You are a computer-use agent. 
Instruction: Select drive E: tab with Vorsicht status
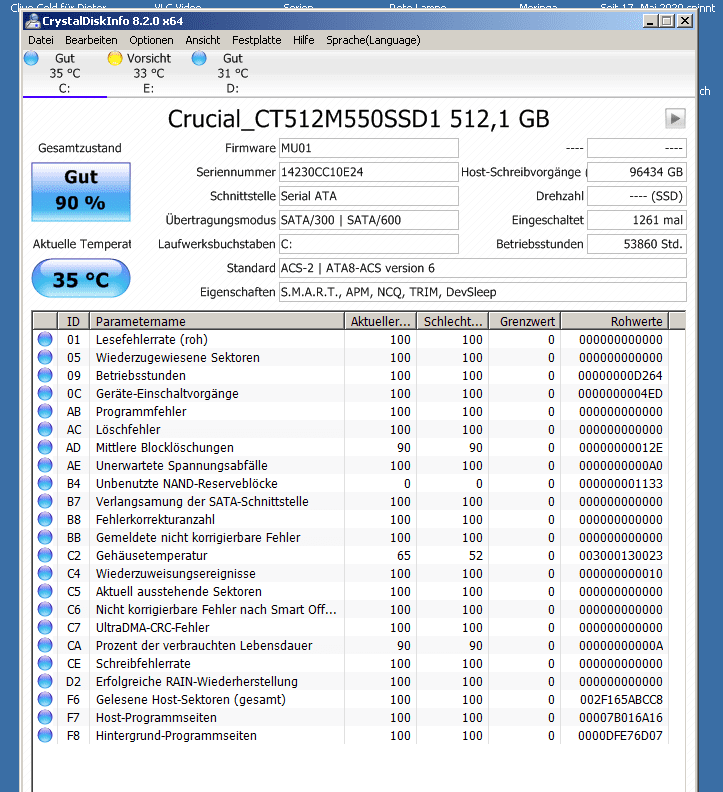[149, 73]
